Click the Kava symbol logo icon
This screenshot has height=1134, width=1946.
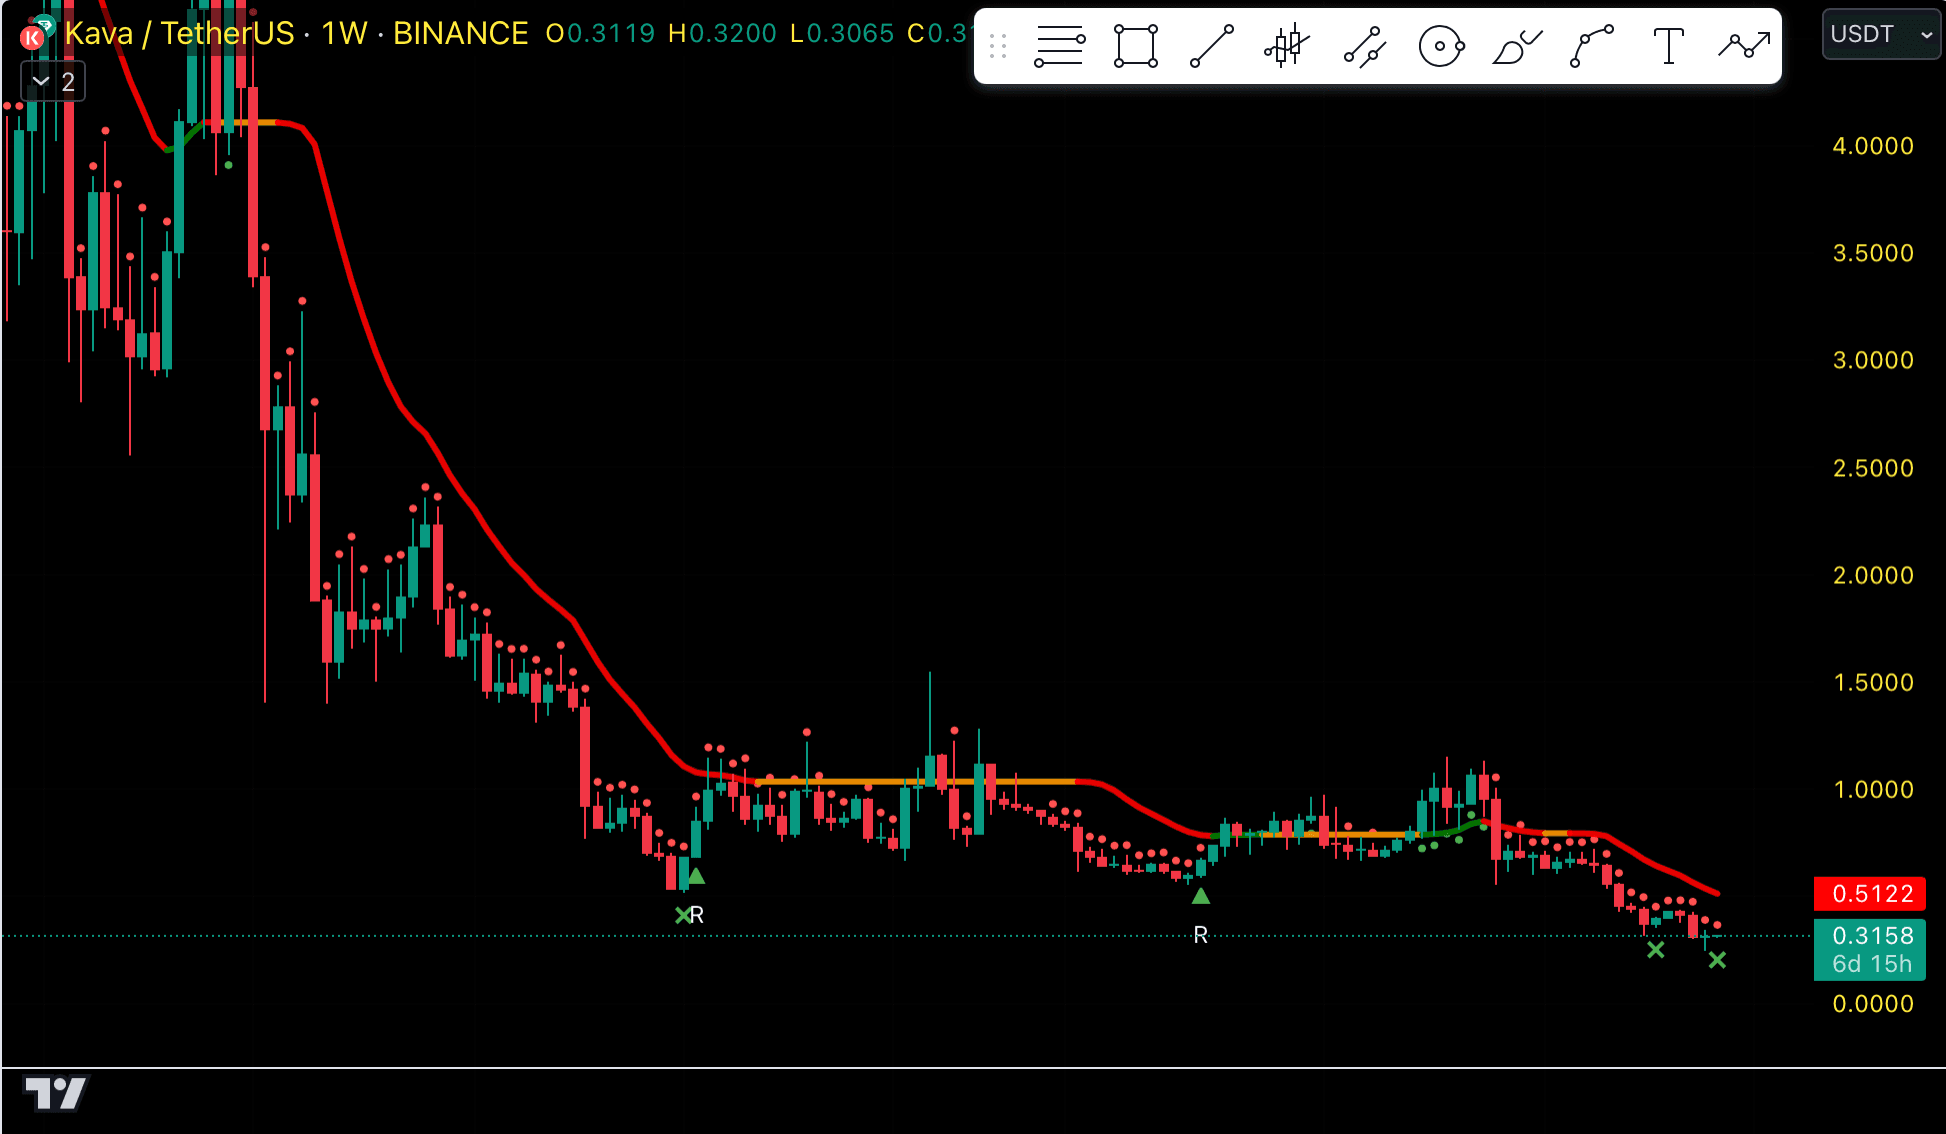(x=33, y=36)
